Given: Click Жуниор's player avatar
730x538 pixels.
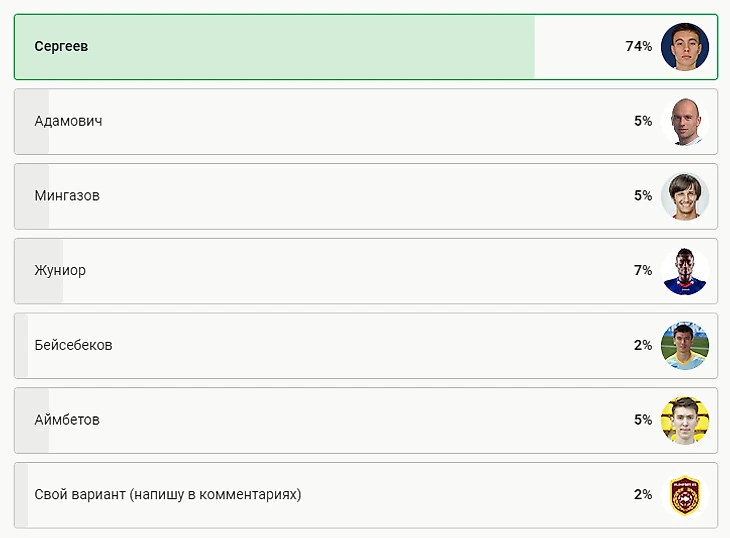Looking at the screenshot, I should pos(685,271).
